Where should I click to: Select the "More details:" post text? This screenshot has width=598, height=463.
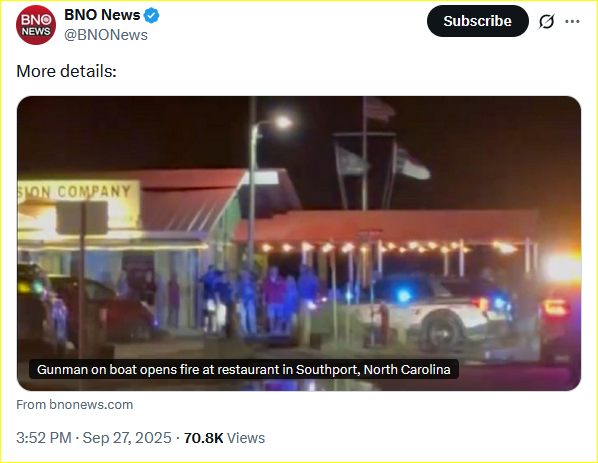66,71
